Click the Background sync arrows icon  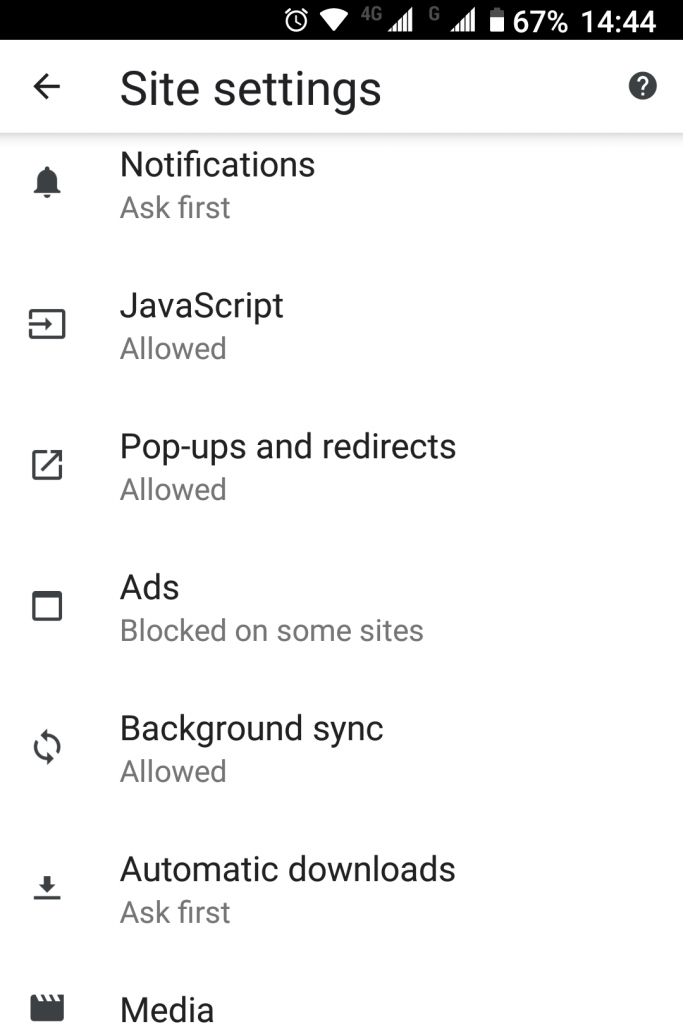pyautogui.click(x=45, y=747)
